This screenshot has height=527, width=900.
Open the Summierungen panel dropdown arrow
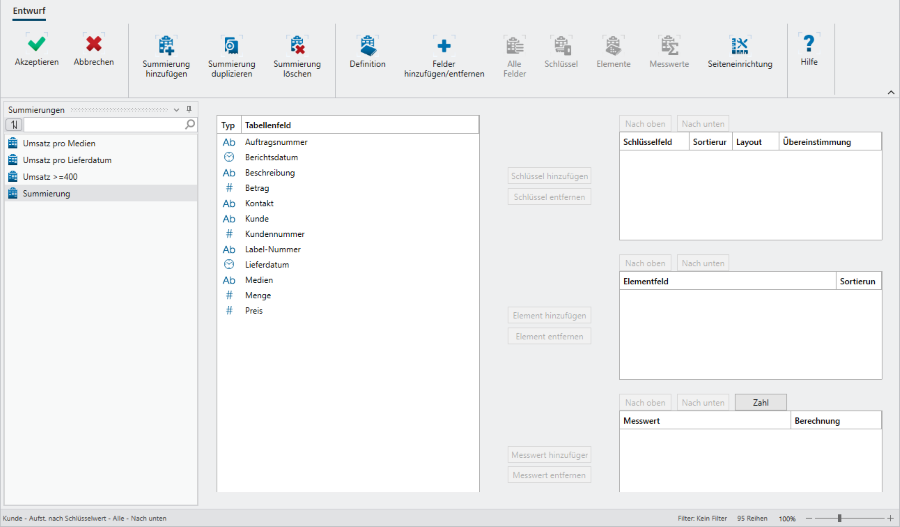tap(177, 109)
